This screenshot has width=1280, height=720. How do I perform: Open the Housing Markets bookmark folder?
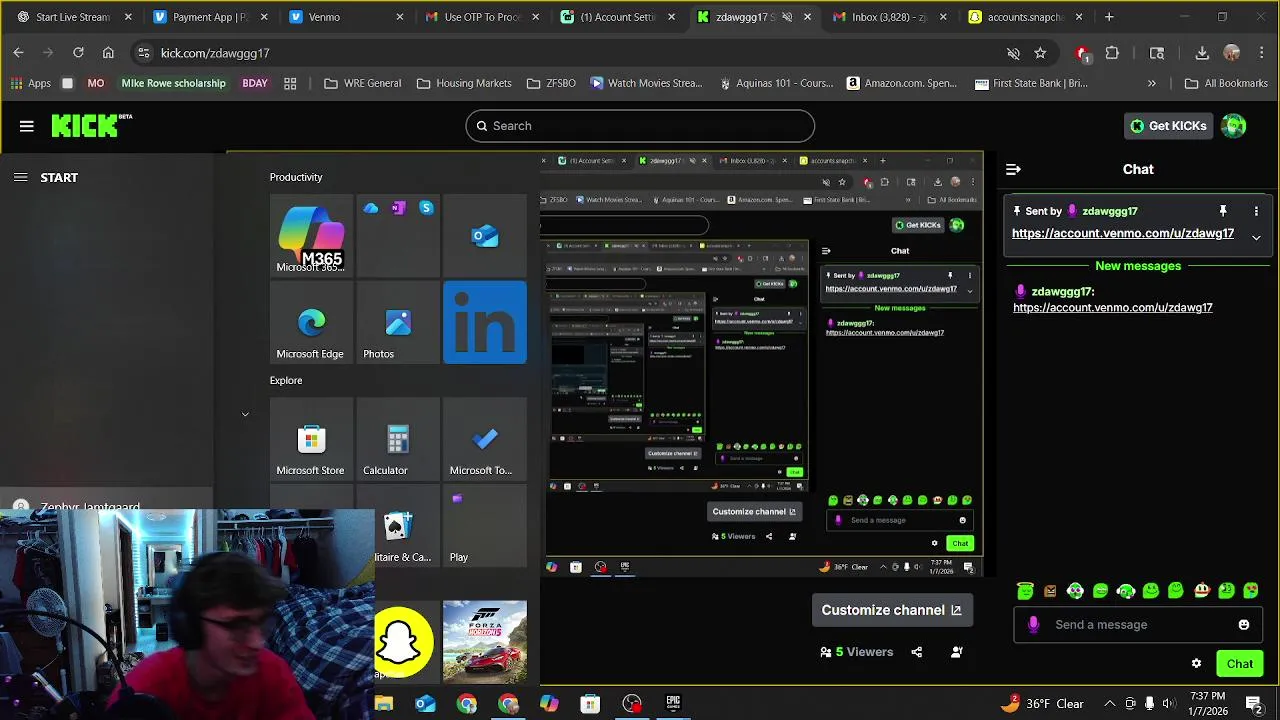coord(464,84)
